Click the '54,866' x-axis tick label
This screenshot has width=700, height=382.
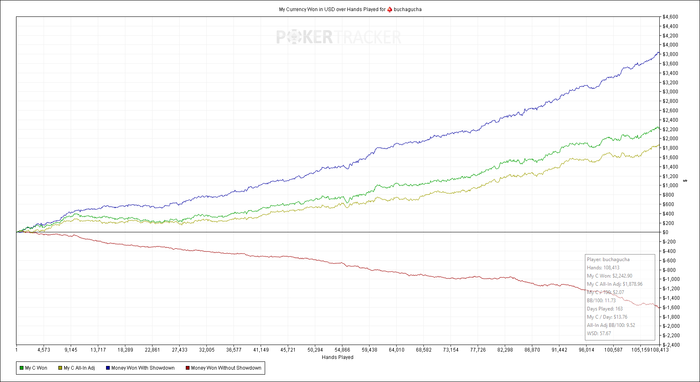click(342, 351)
